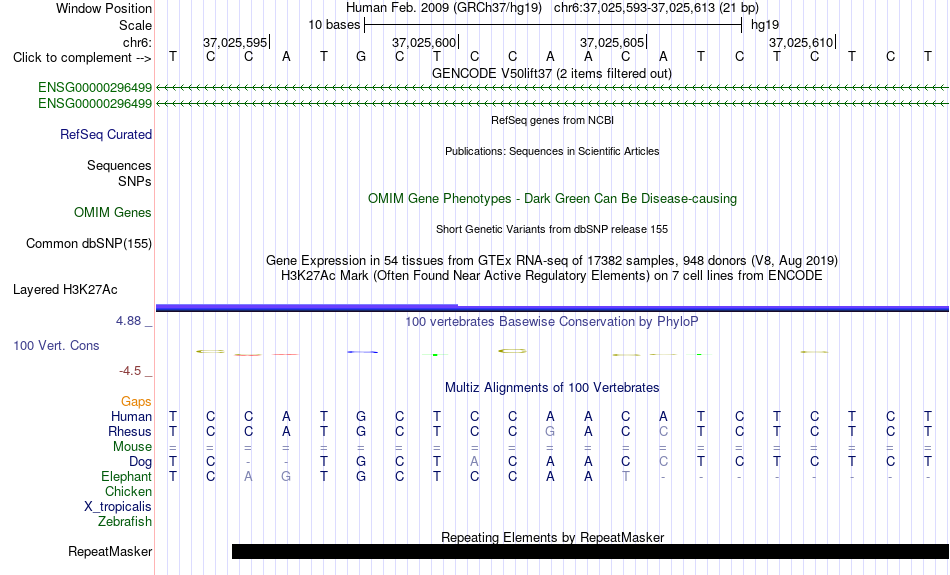Click the Chicken species label
Viewport: 950px width, 575px height.
tap(128, 491)
